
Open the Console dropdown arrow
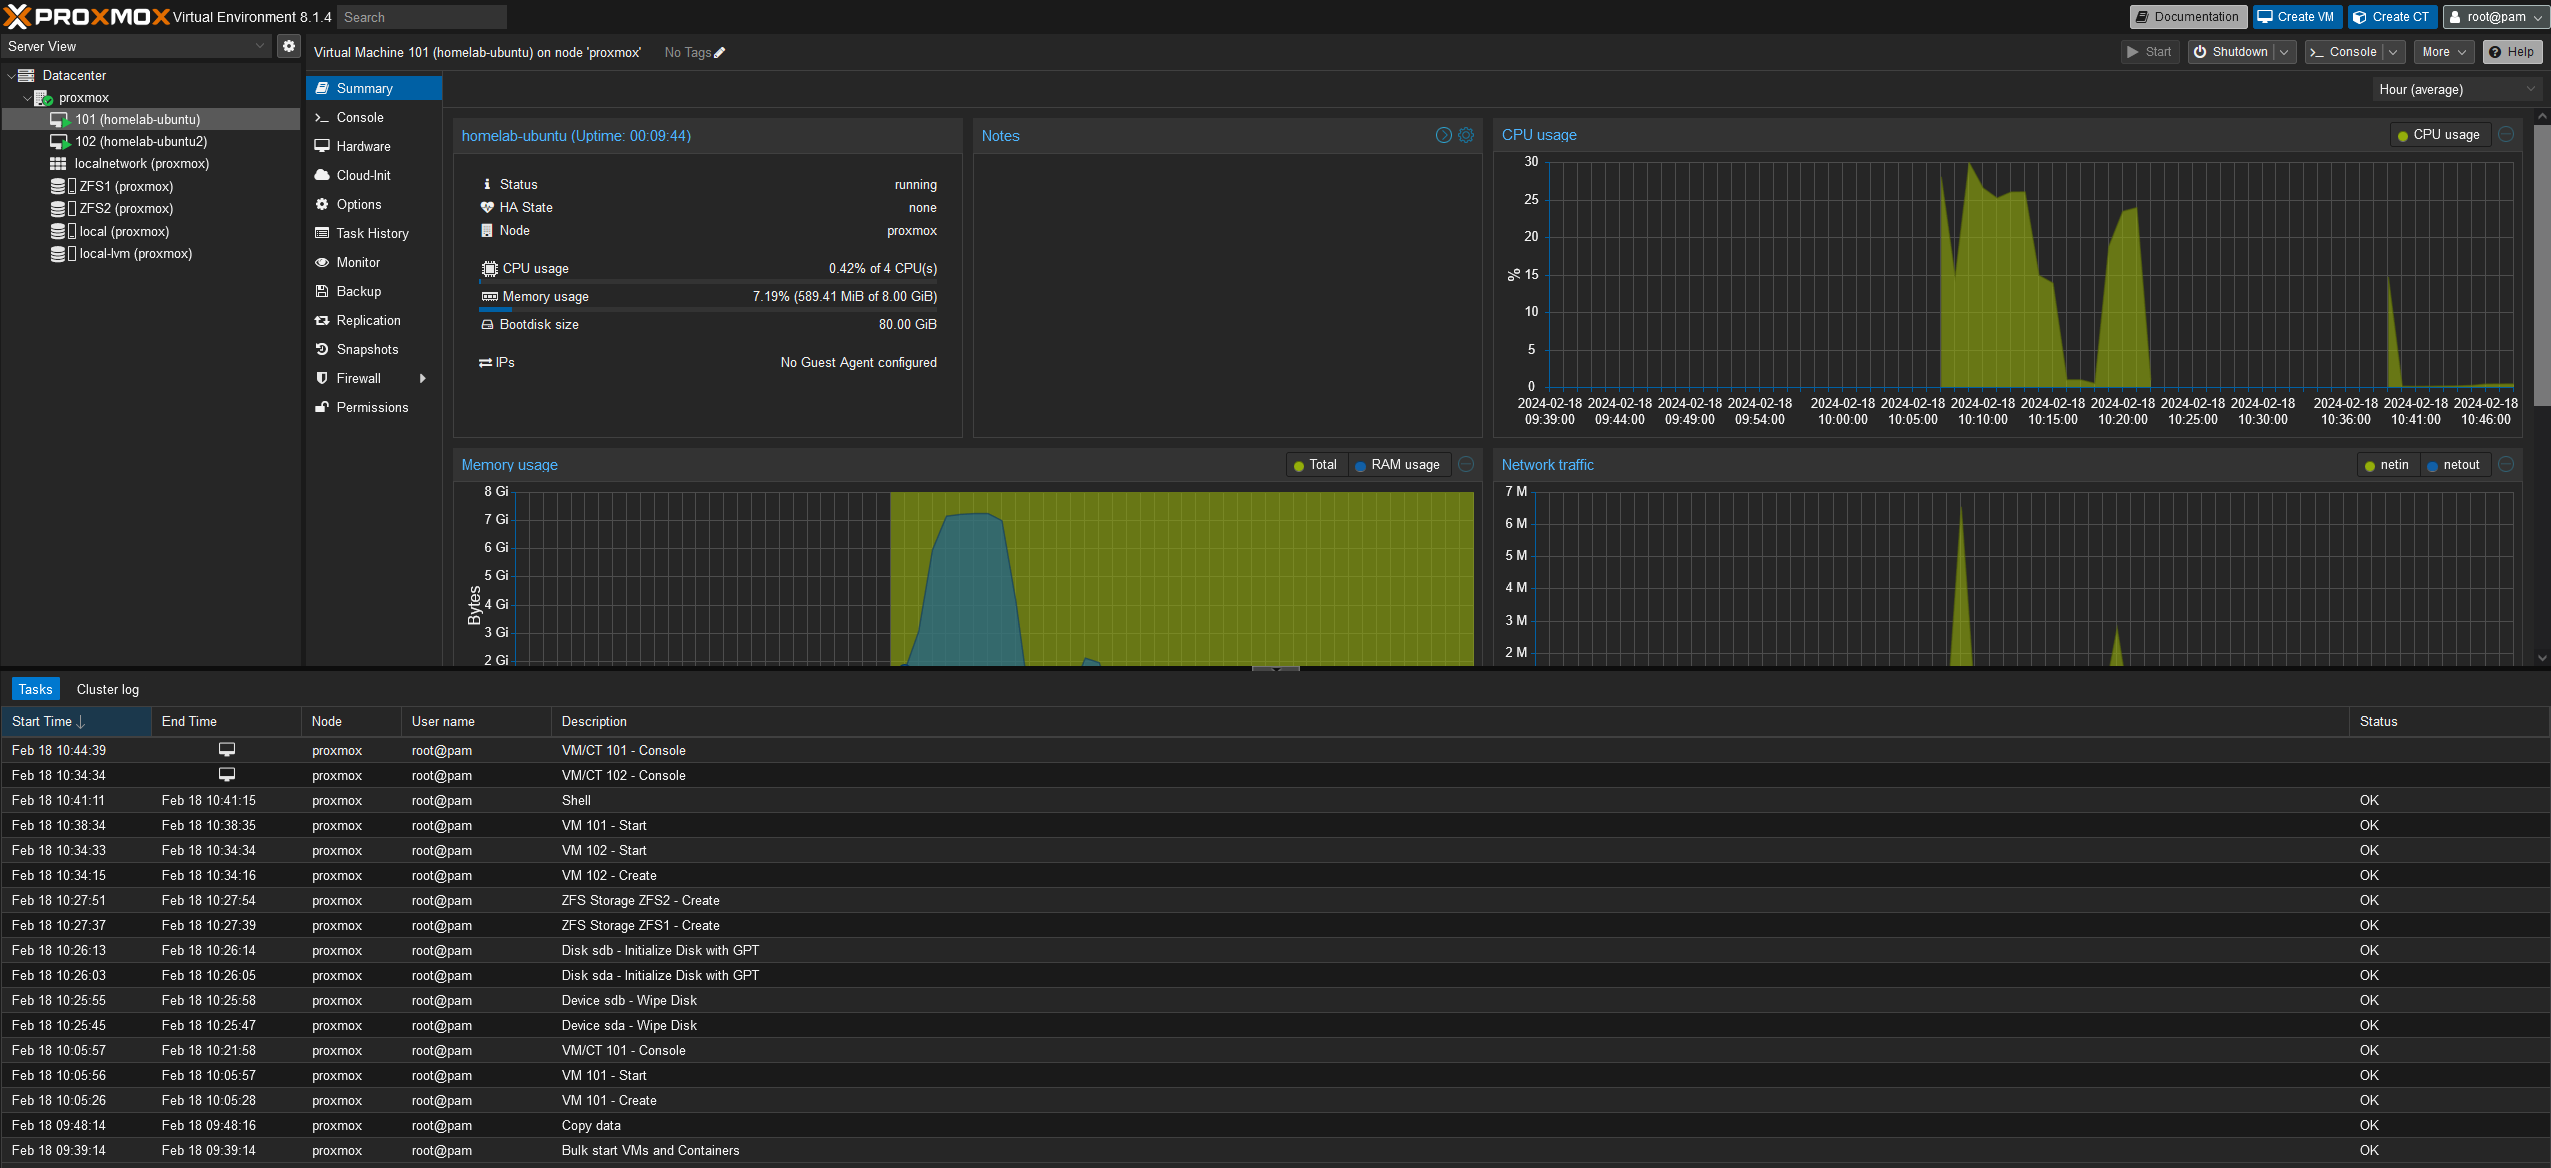(x=2393, y=52)
